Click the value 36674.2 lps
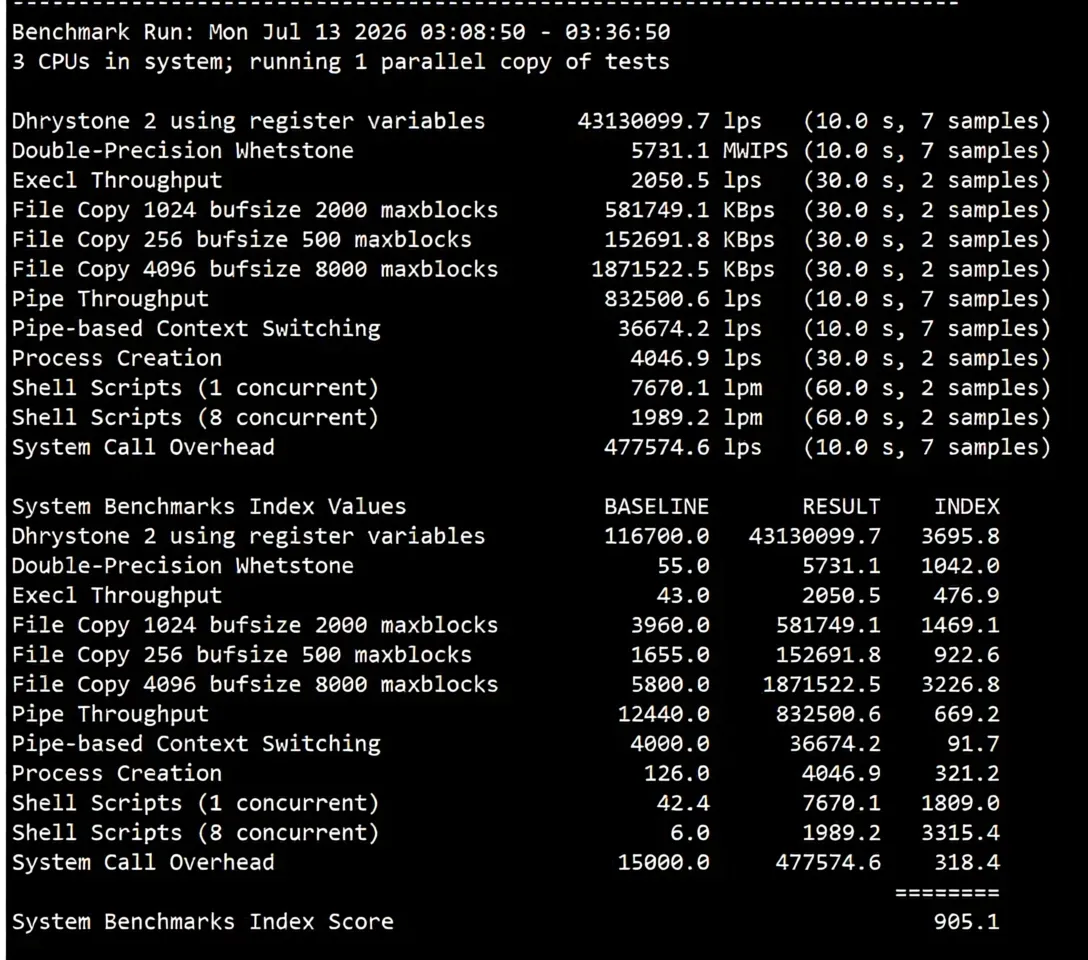 point(689,329)
